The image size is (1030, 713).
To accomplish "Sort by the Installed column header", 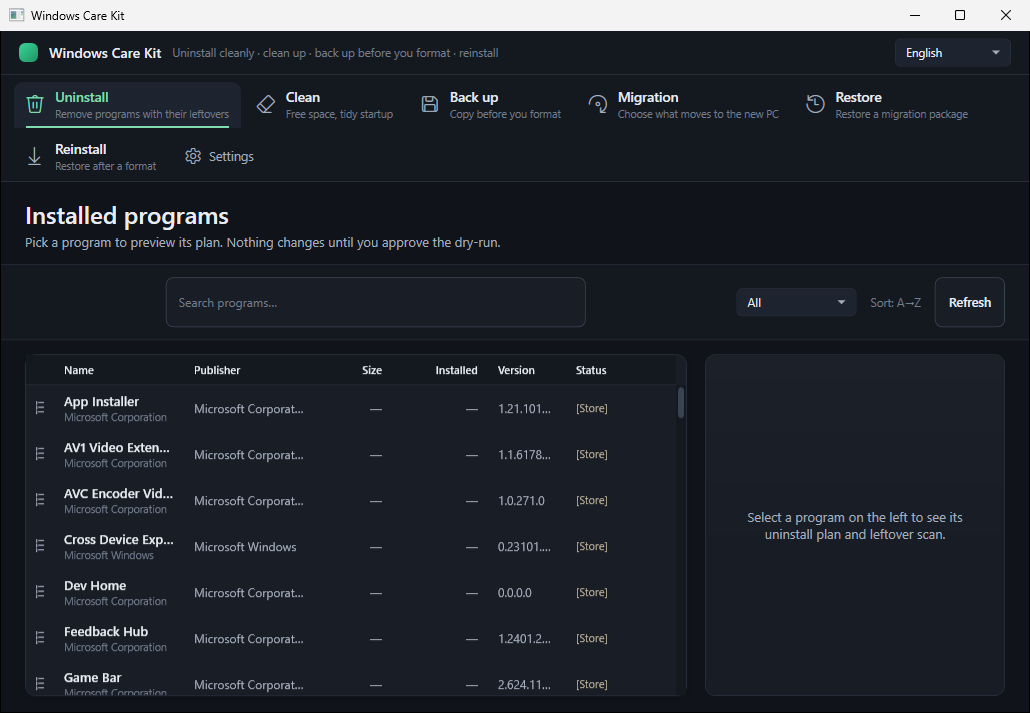I will click(x=457, y=370).
